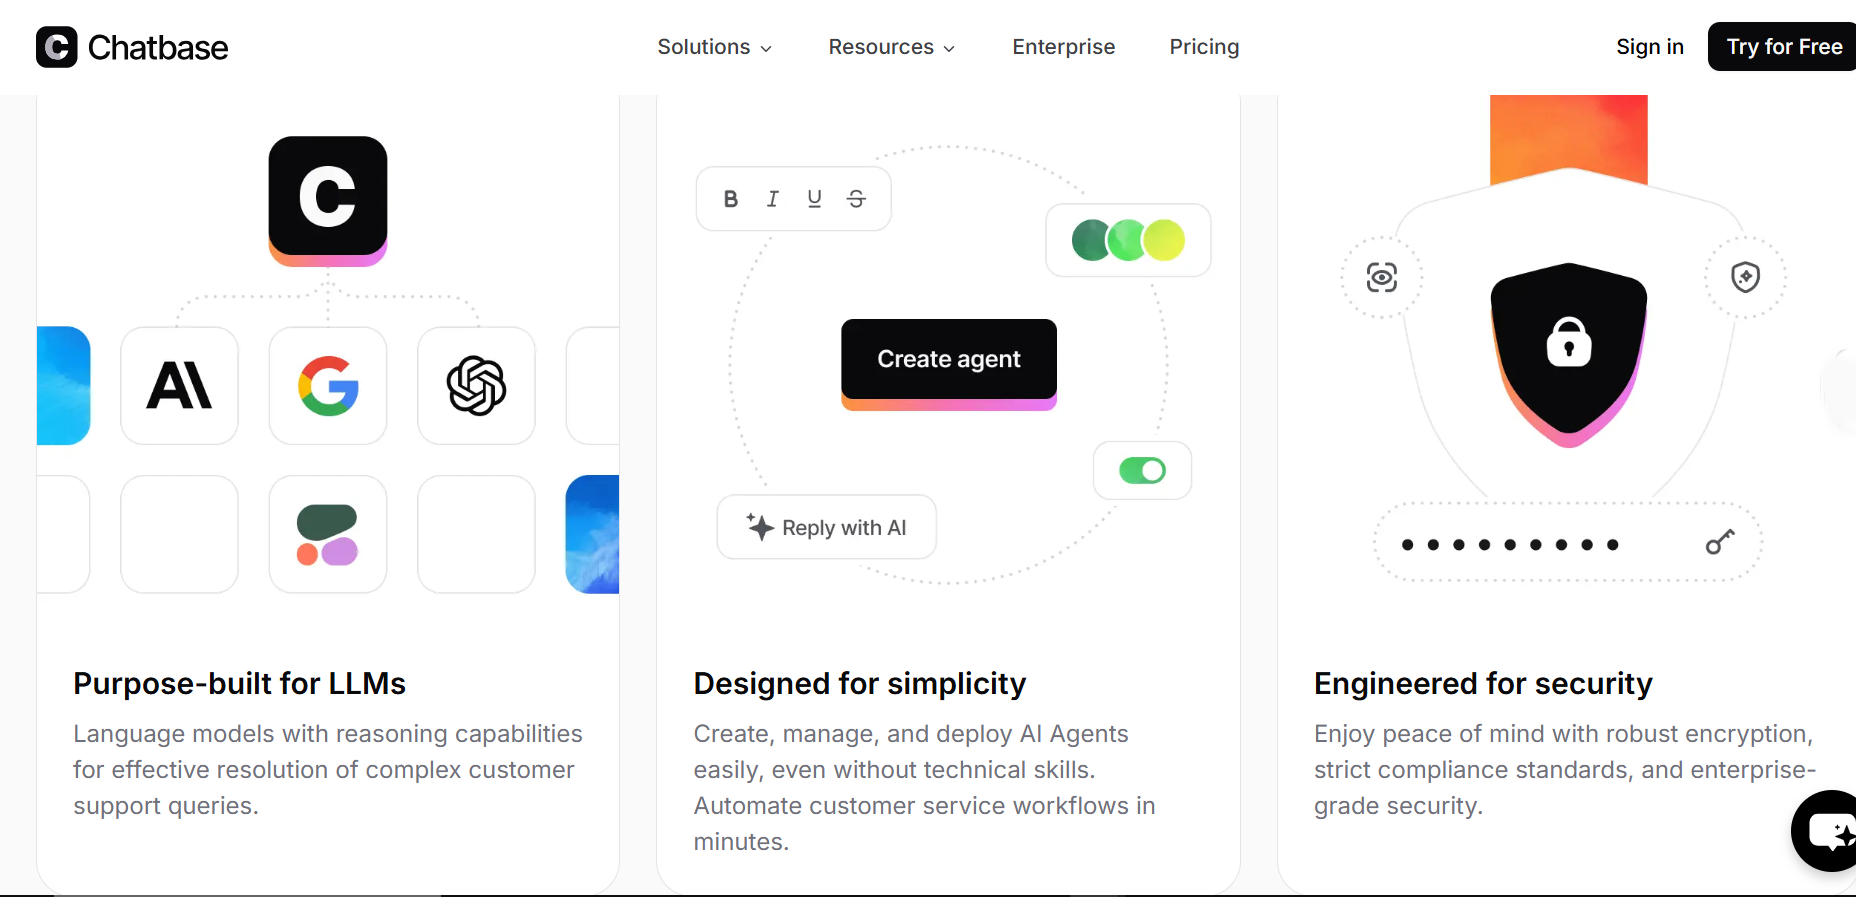Image resolution: width=1856 pixels, height=897 pixels.
Task: Click the Purpose-built for LLMs heading
Action: pyautogui.click(x=239, y=683)
